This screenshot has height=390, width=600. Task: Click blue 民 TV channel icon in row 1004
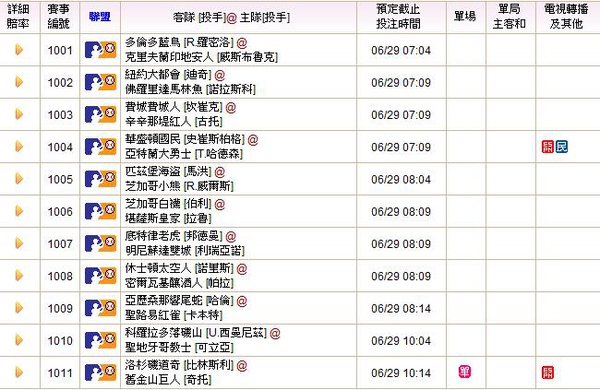(x=562, y=147)
